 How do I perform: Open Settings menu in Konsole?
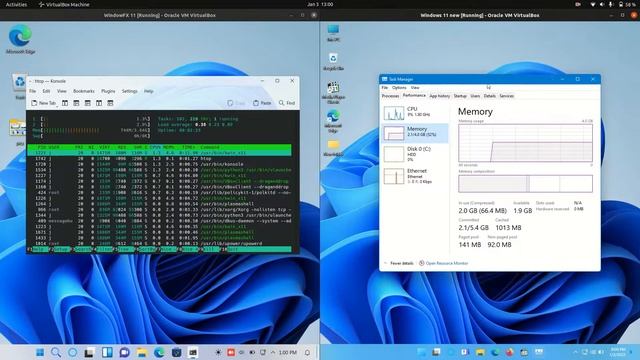click(129, 91)
